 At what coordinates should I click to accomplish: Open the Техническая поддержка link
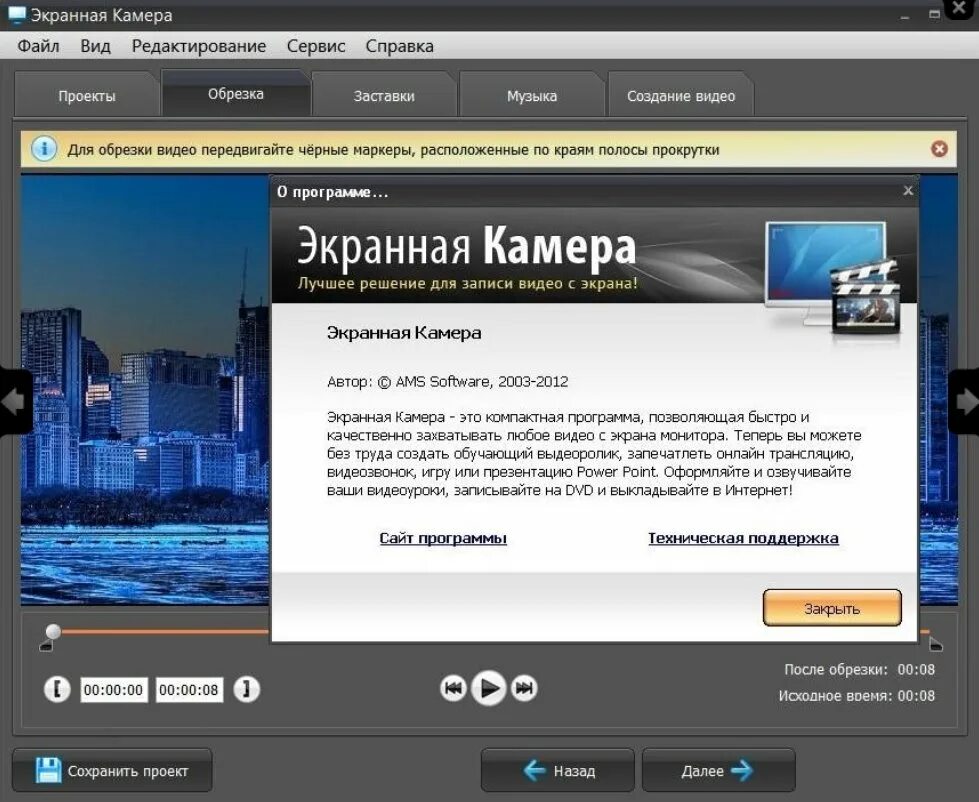click(x=743, y=538)
